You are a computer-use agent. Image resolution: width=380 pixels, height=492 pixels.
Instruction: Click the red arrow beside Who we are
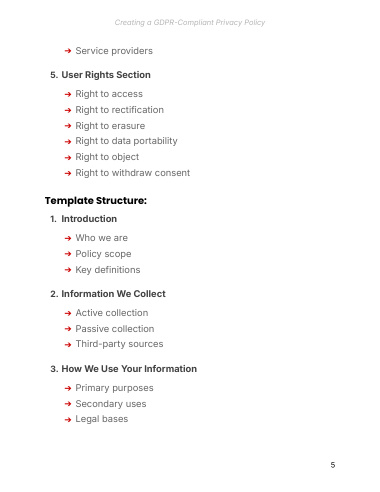tap(68, 238)
